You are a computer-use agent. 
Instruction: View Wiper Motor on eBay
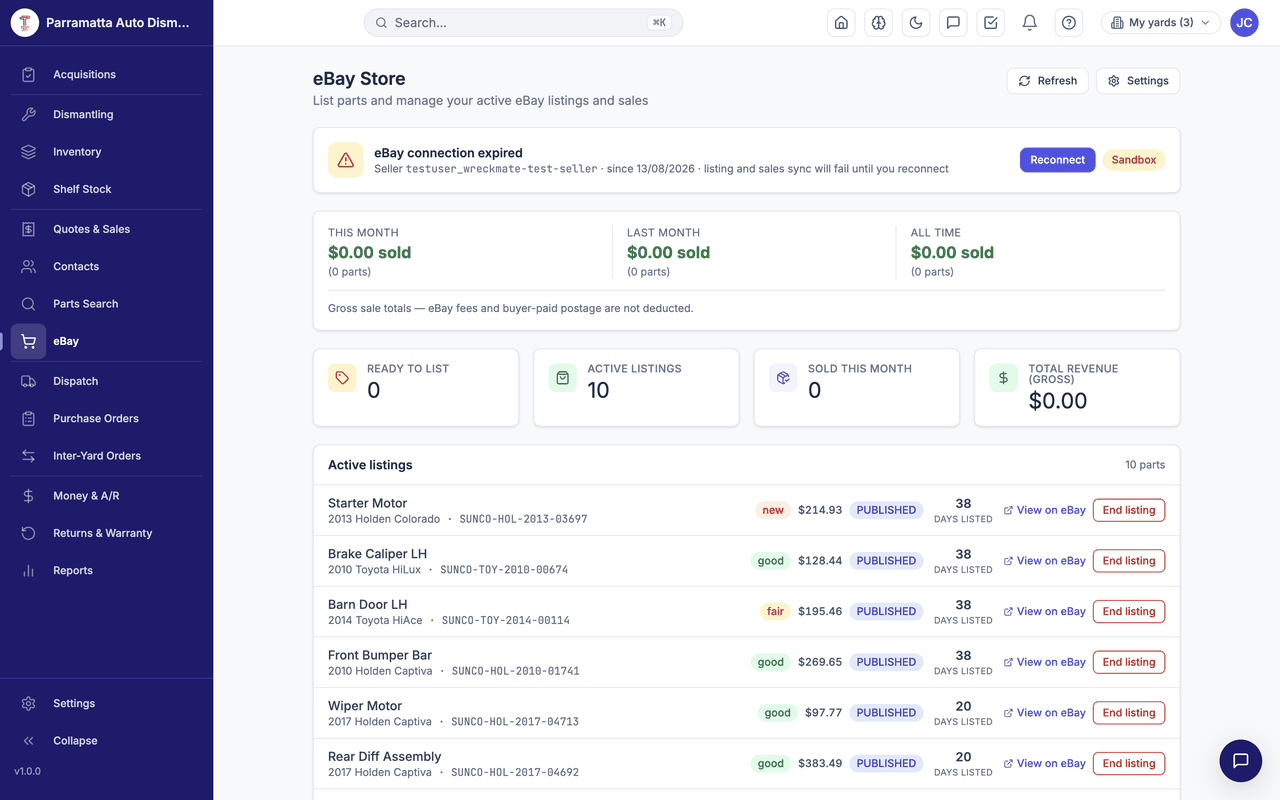pos(1045,713)
